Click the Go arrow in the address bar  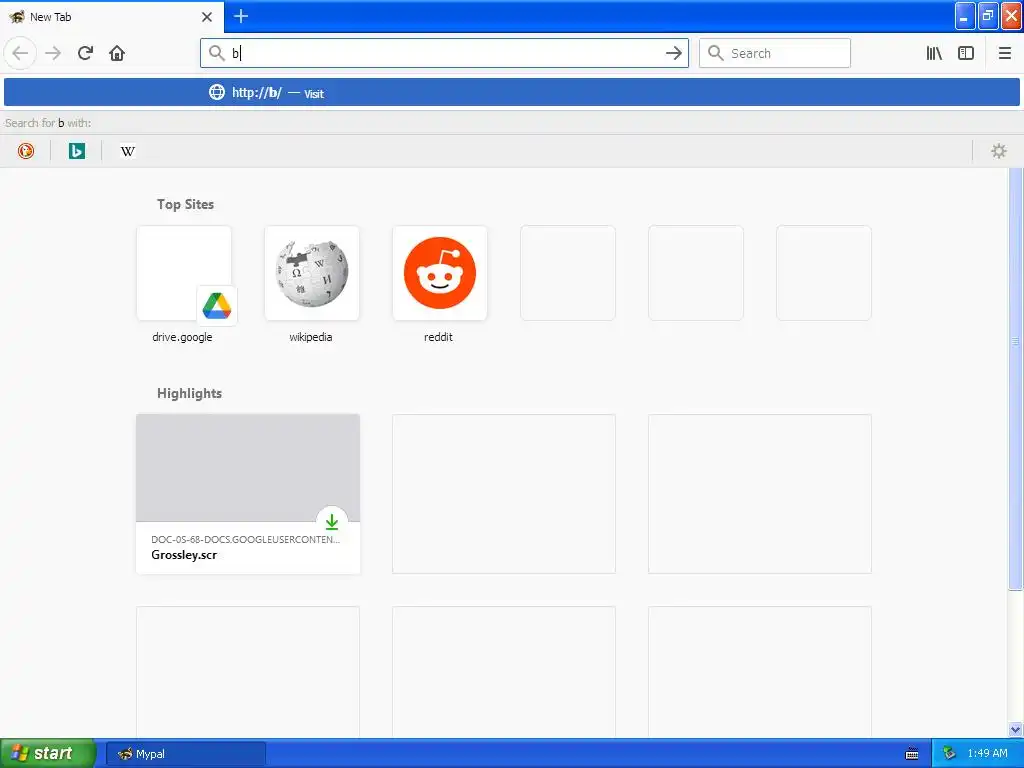[x=673, y=53]
